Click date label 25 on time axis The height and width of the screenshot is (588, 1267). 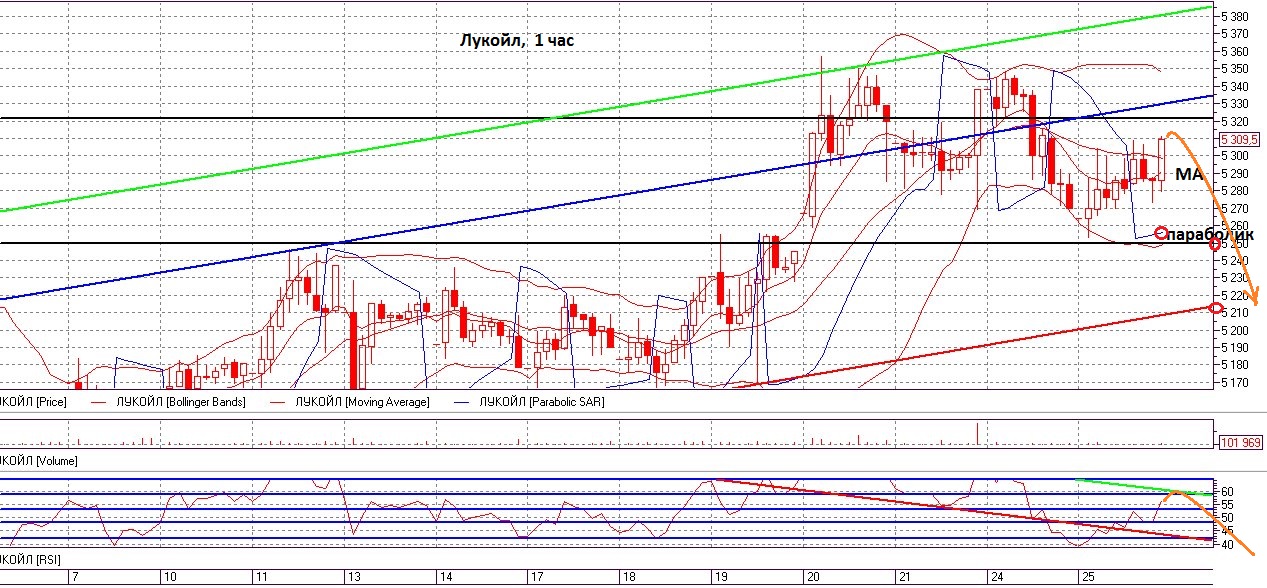(1089, 578)
